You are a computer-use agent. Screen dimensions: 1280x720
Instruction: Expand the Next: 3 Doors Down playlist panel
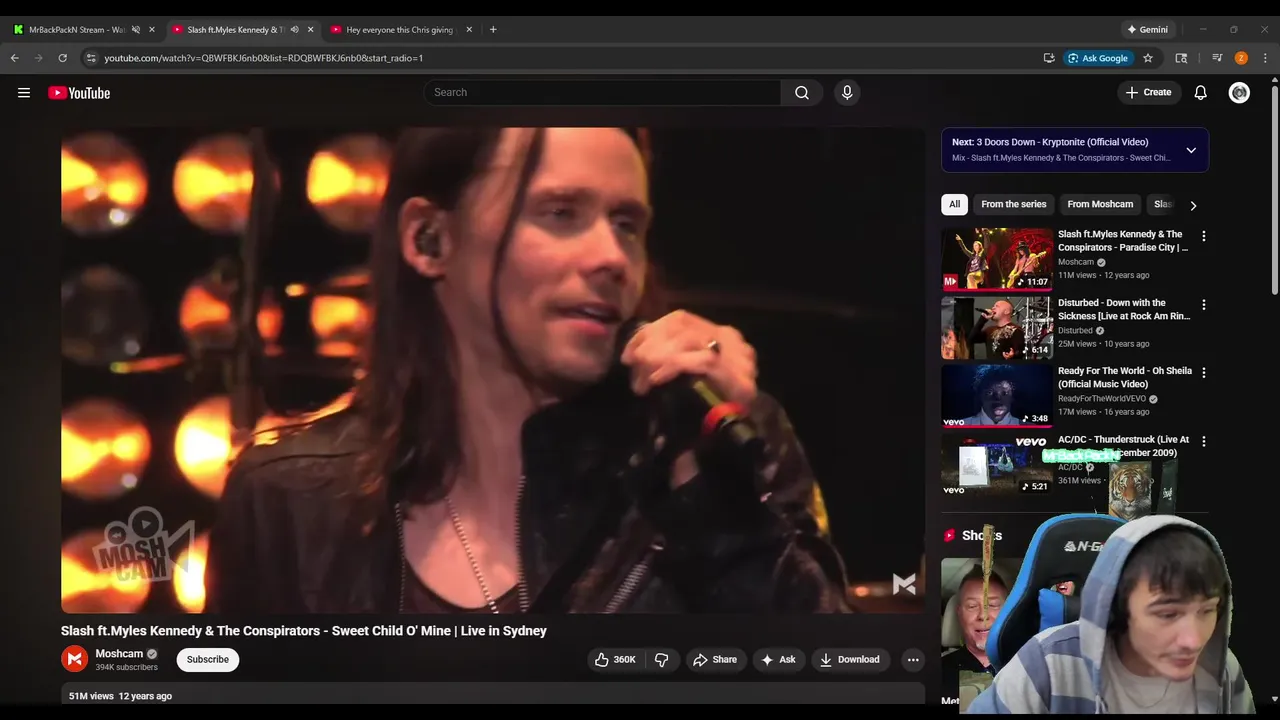1191,150
